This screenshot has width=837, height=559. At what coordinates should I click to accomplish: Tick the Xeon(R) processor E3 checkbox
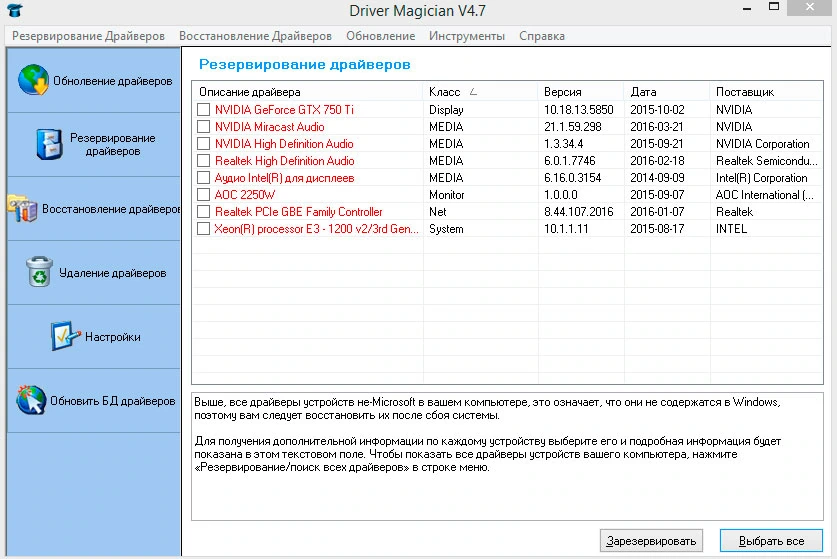(203, 229)
